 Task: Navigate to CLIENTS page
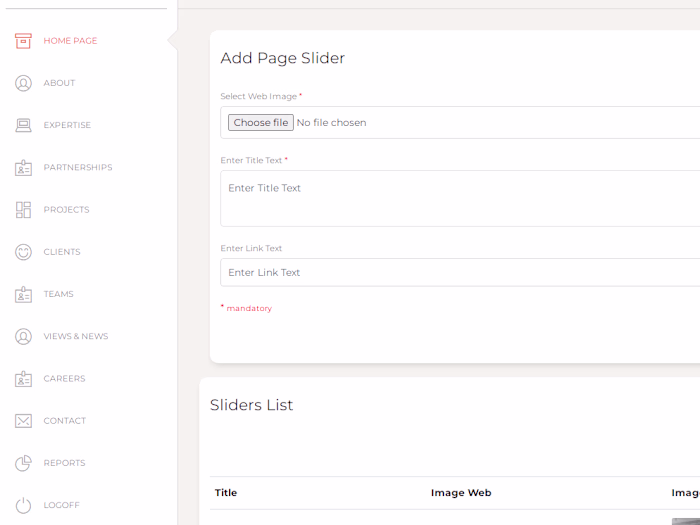62,252
